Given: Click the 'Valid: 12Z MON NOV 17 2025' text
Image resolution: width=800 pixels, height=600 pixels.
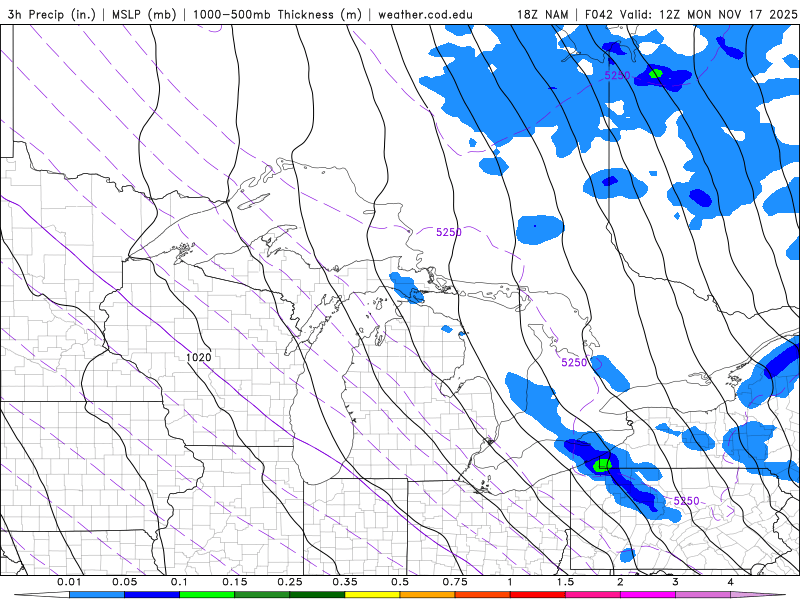Looking at the screenshot, I should tap(708, 14).
